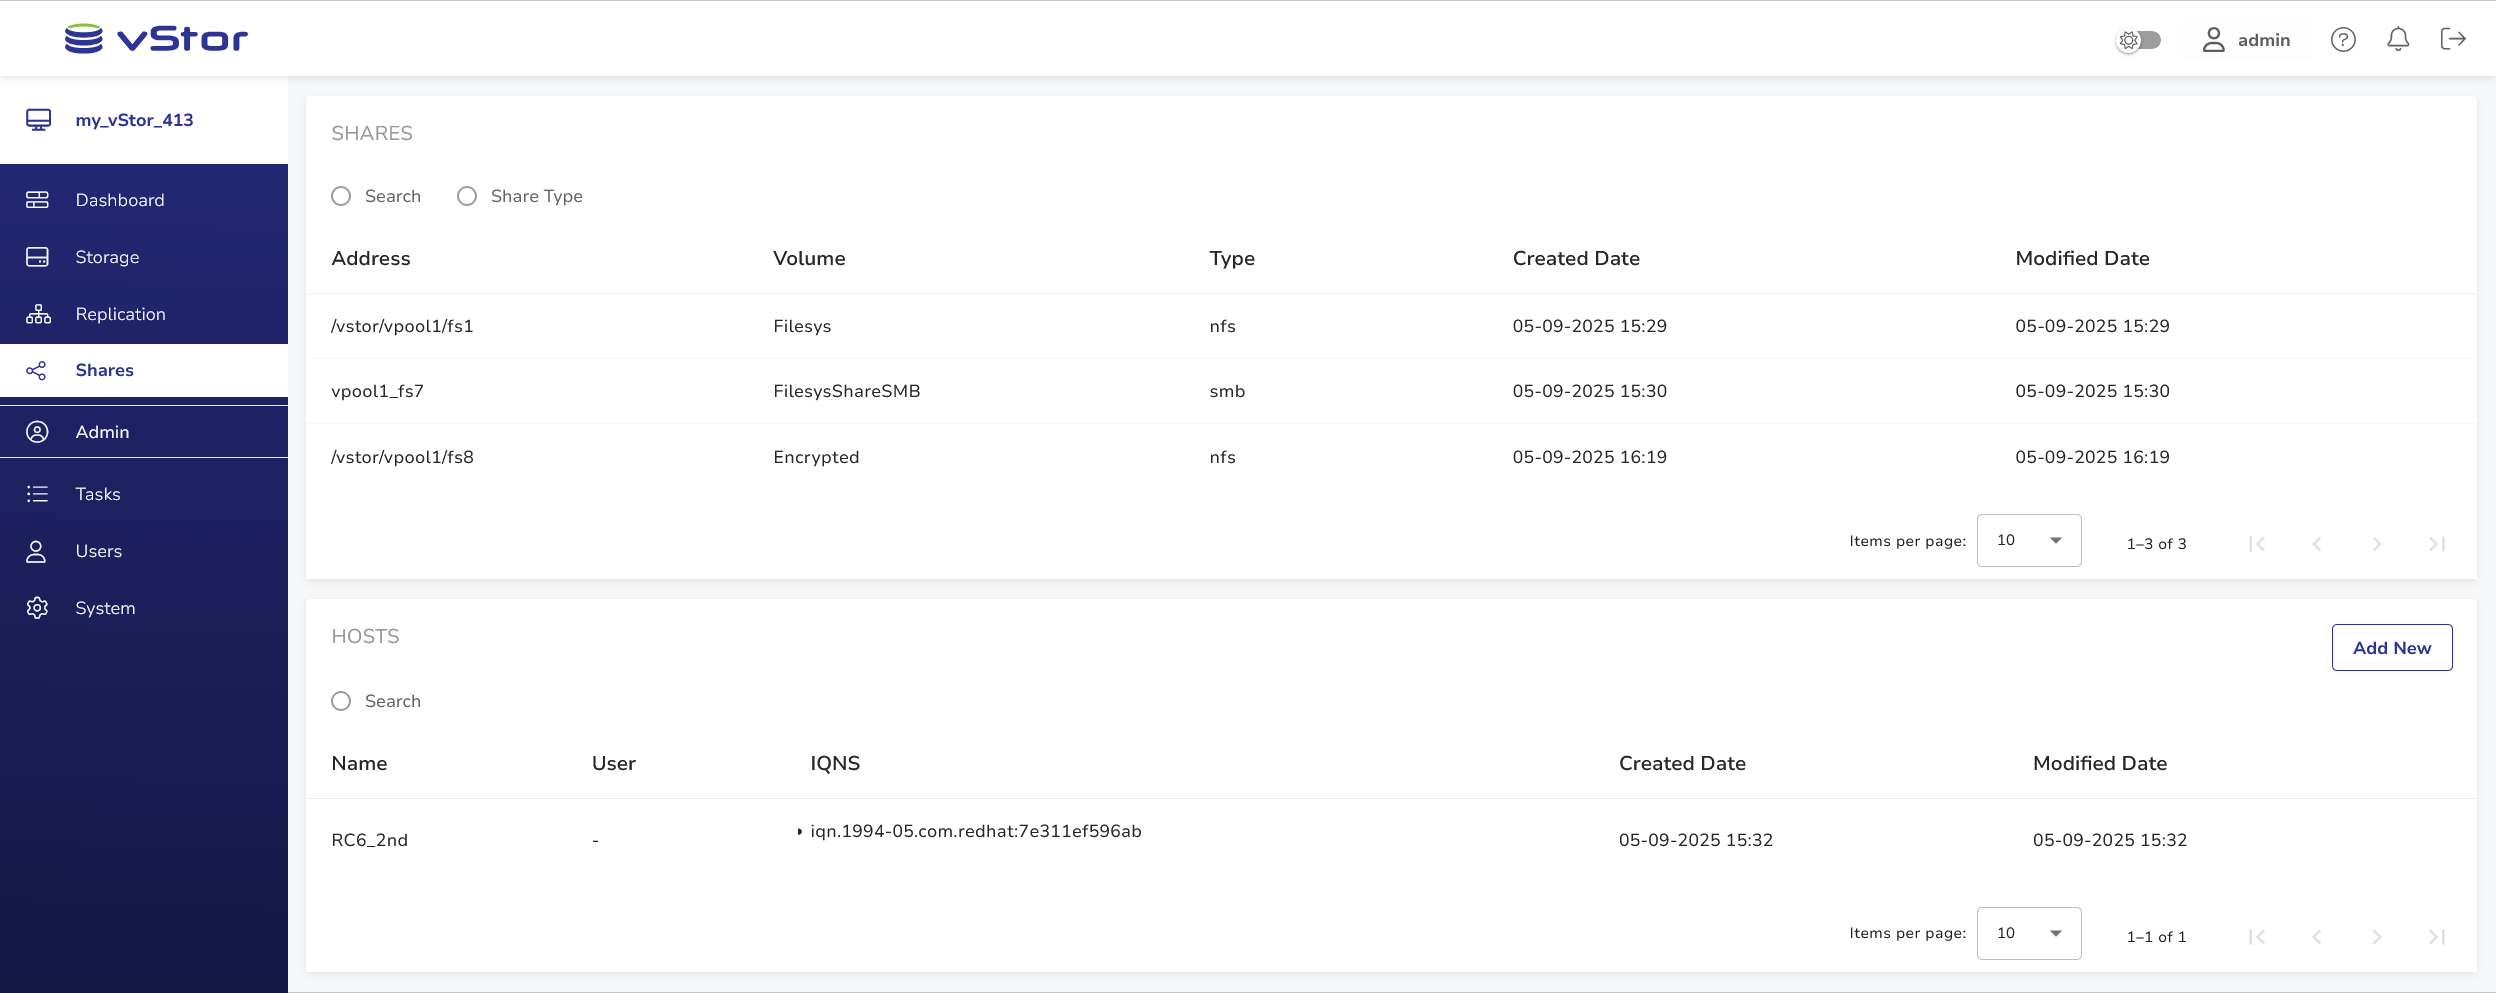Click the my_vStor_413 monitor icon
The width and height of the screenshot is (2496, 993).
(x=38, y=120)
